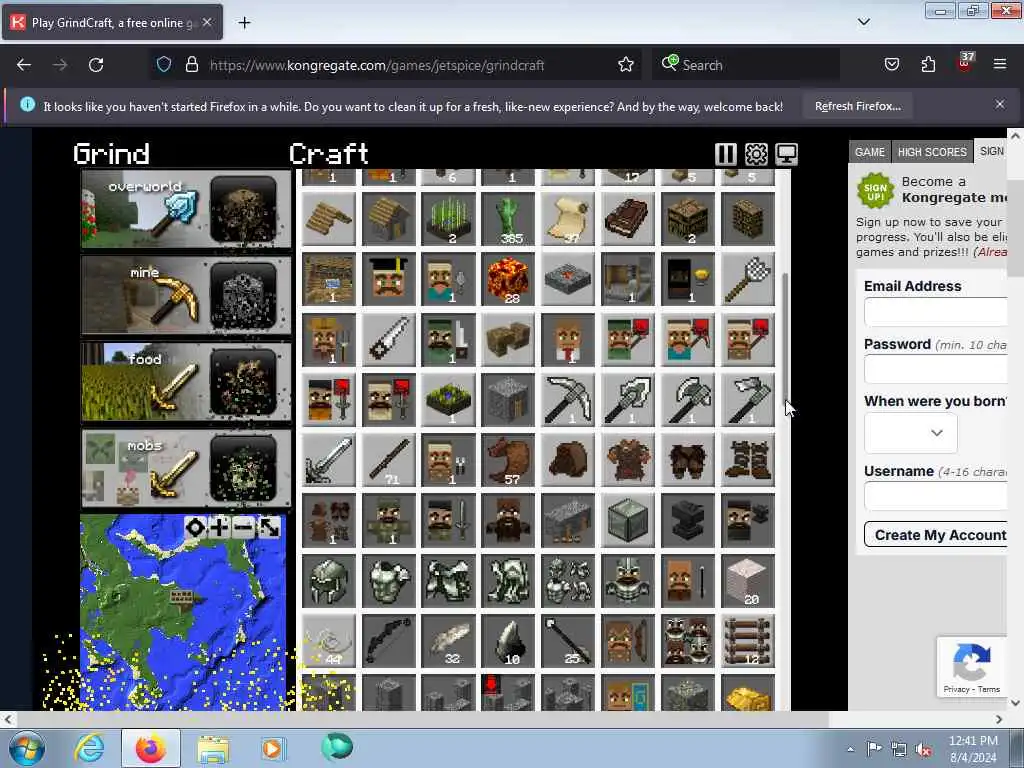This screenshot has height=768, width=1024.
Task: Open the file explorer taskbar icon
Action: click(x=213, y=748)
